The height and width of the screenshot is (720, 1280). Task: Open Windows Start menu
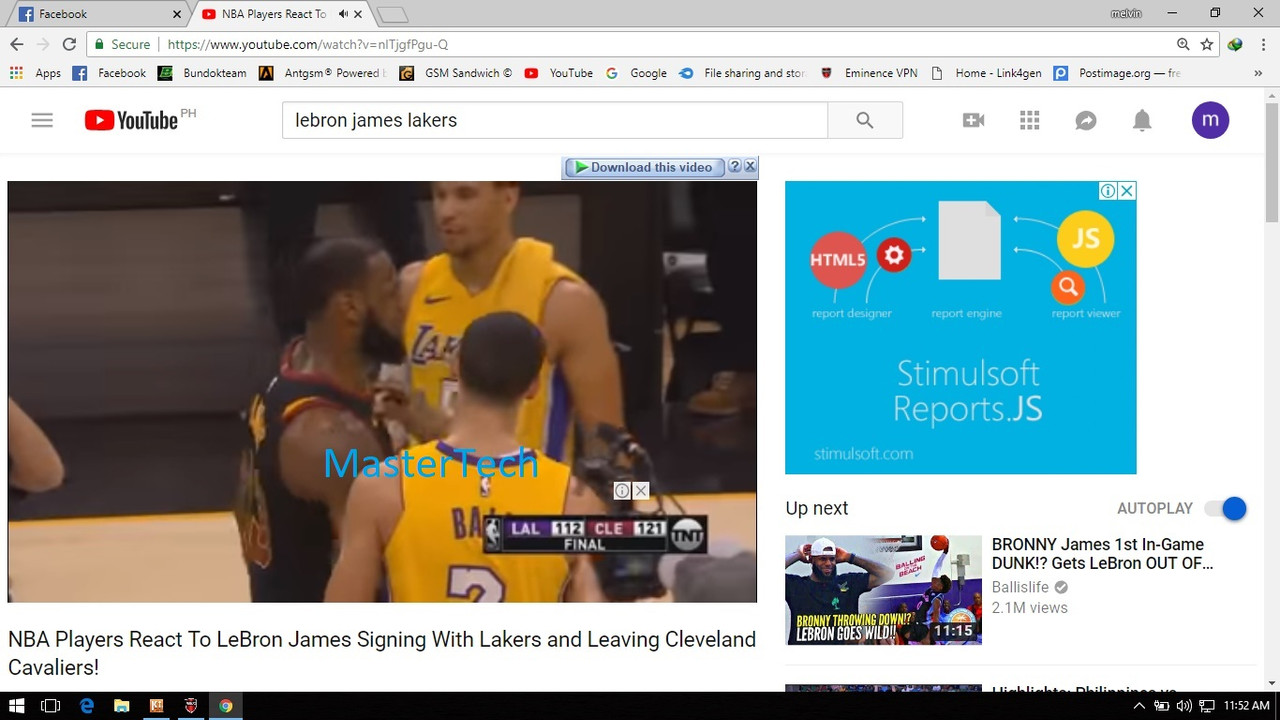(17, 705)
